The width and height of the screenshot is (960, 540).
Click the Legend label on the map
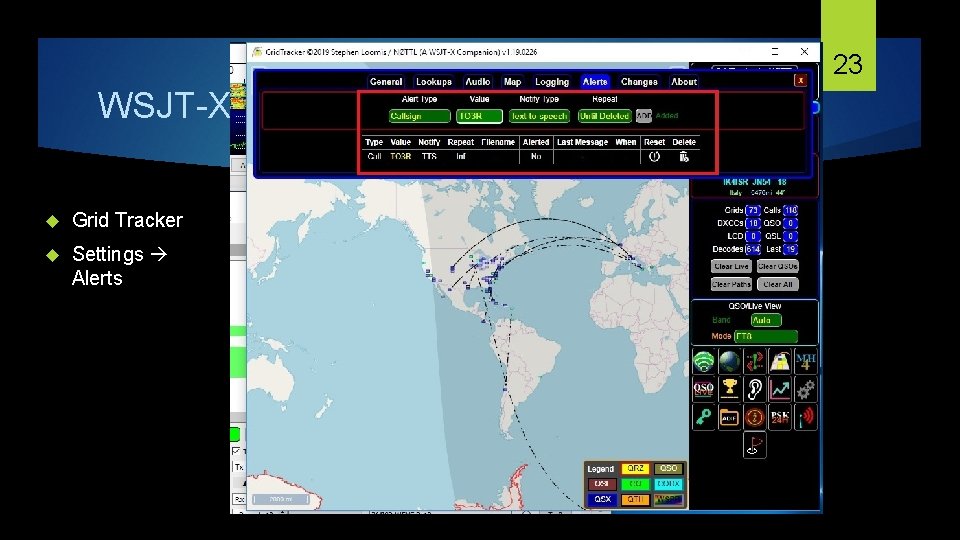600,469
